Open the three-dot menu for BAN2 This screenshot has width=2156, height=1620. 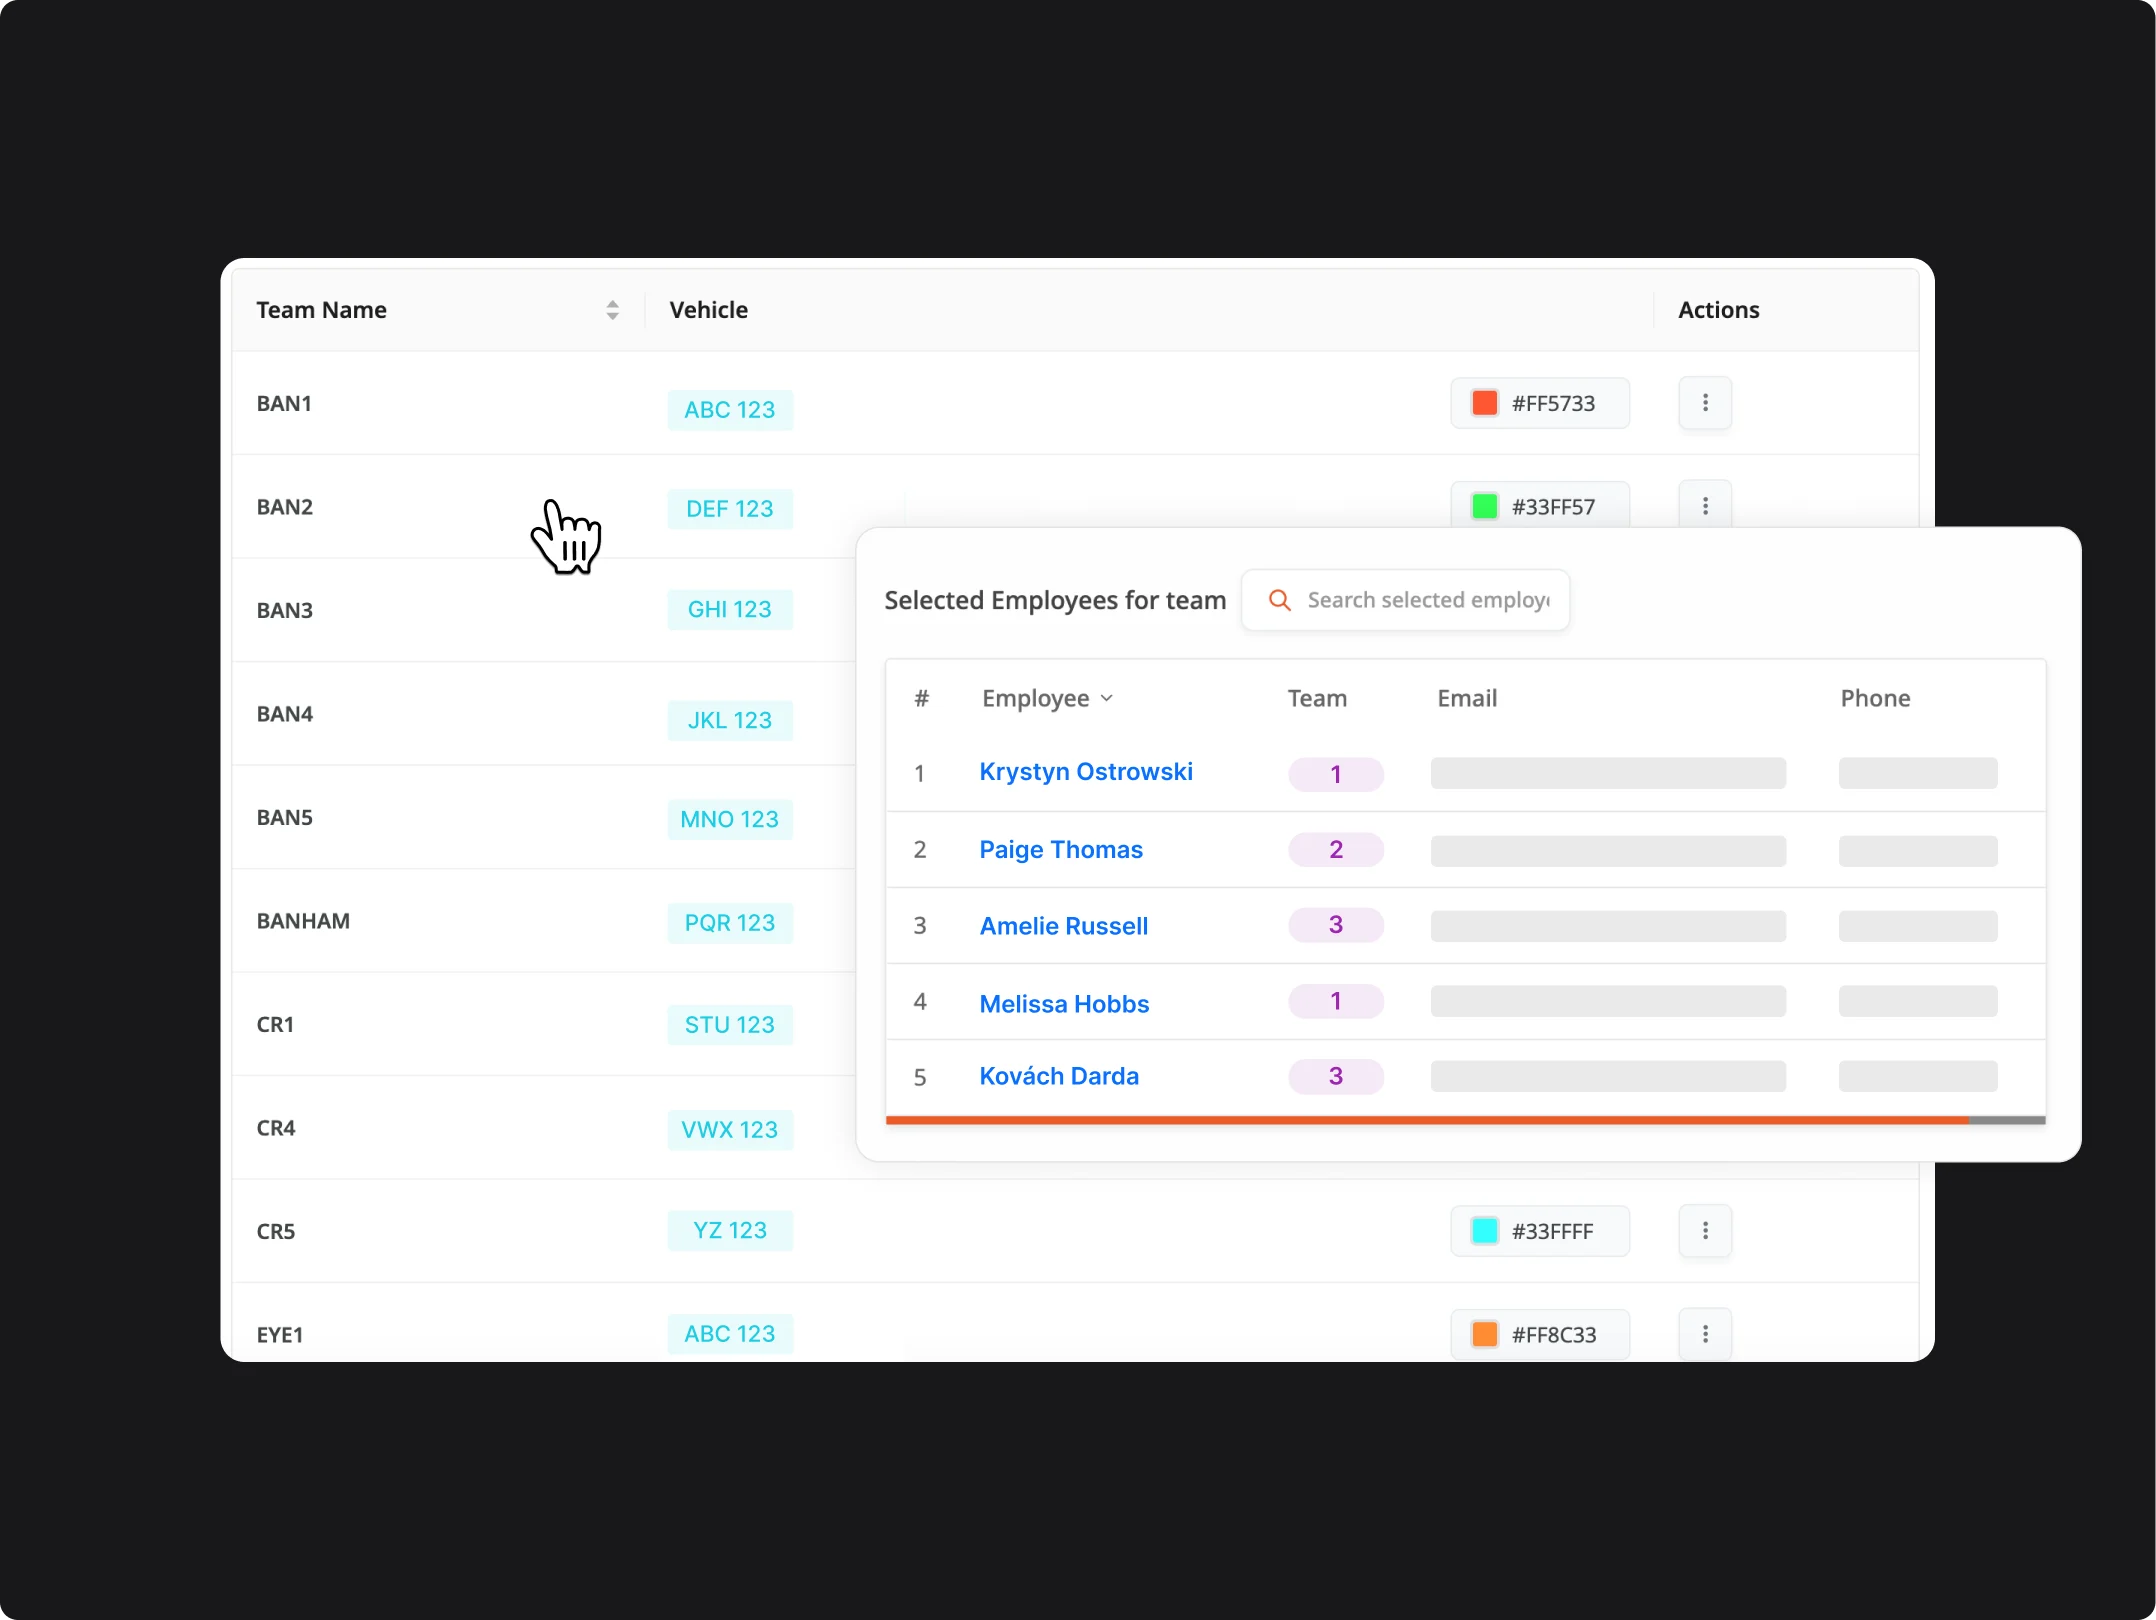(1704, 506)
